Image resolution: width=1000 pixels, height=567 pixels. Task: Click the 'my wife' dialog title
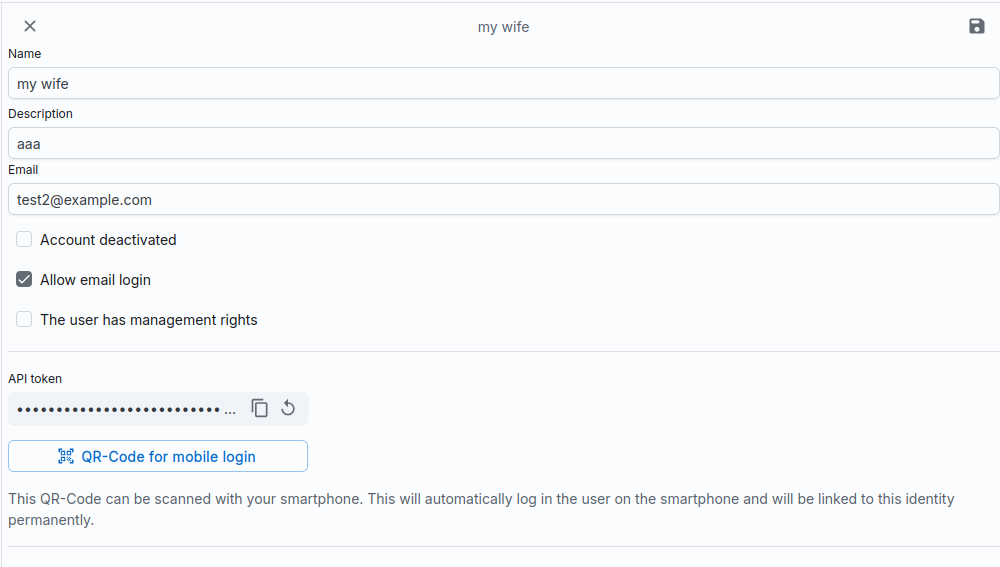coord(503,27)
